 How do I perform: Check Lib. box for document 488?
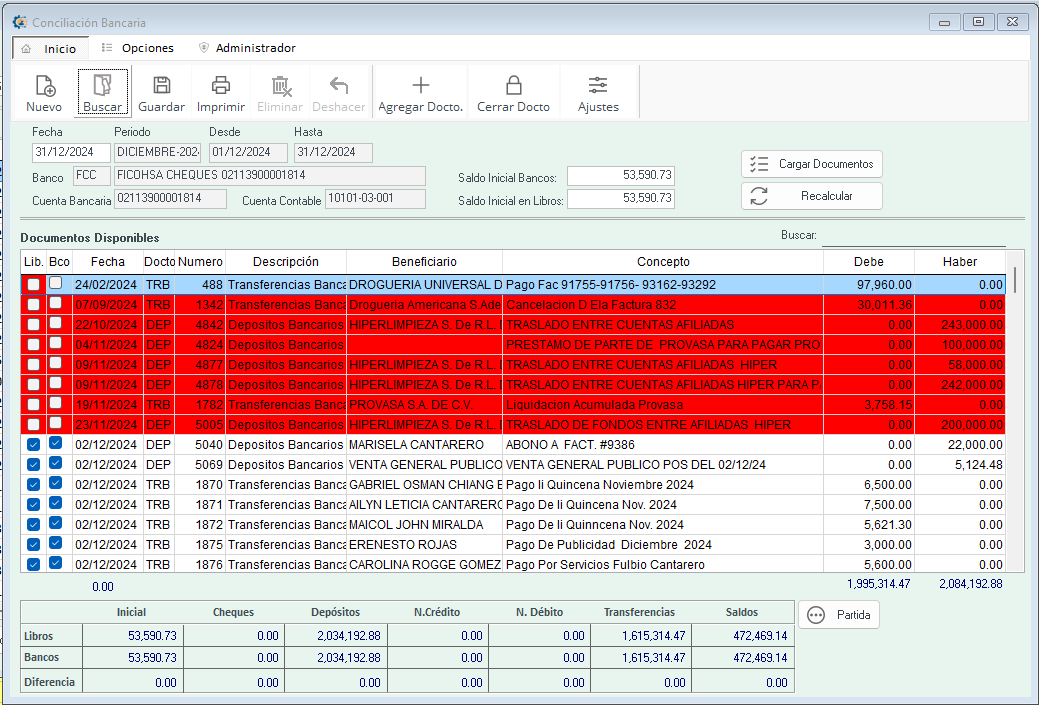point(34,285)
